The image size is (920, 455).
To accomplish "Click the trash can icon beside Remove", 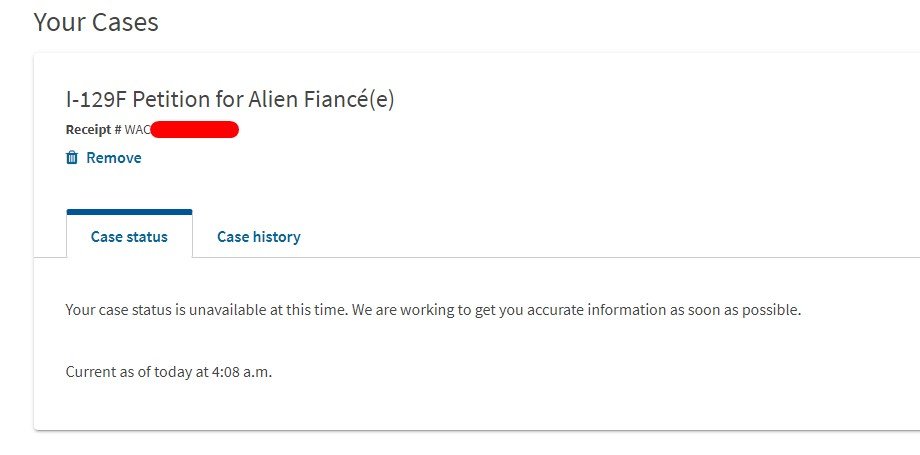I will [x=72, y=157].
